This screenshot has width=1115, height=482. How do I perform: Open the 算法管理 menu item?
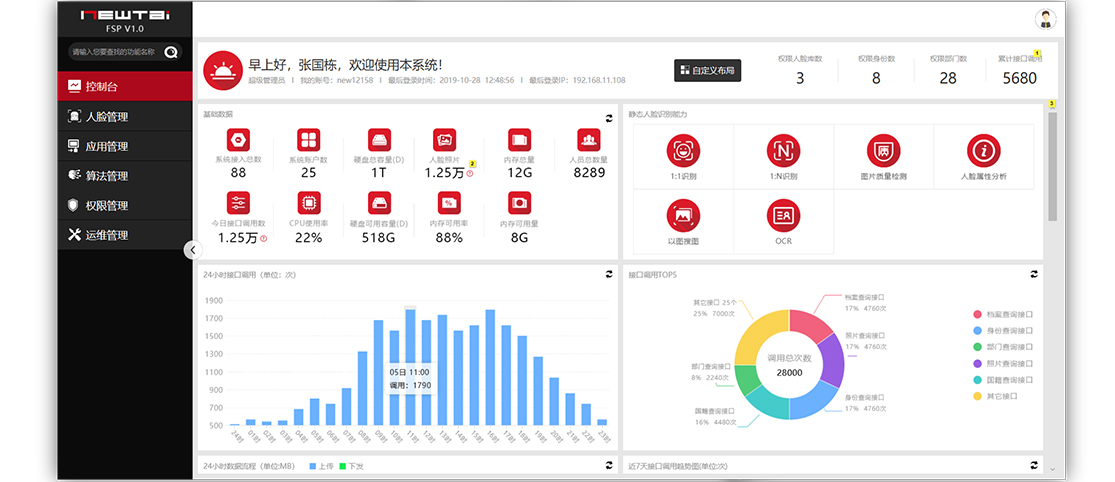106,176
